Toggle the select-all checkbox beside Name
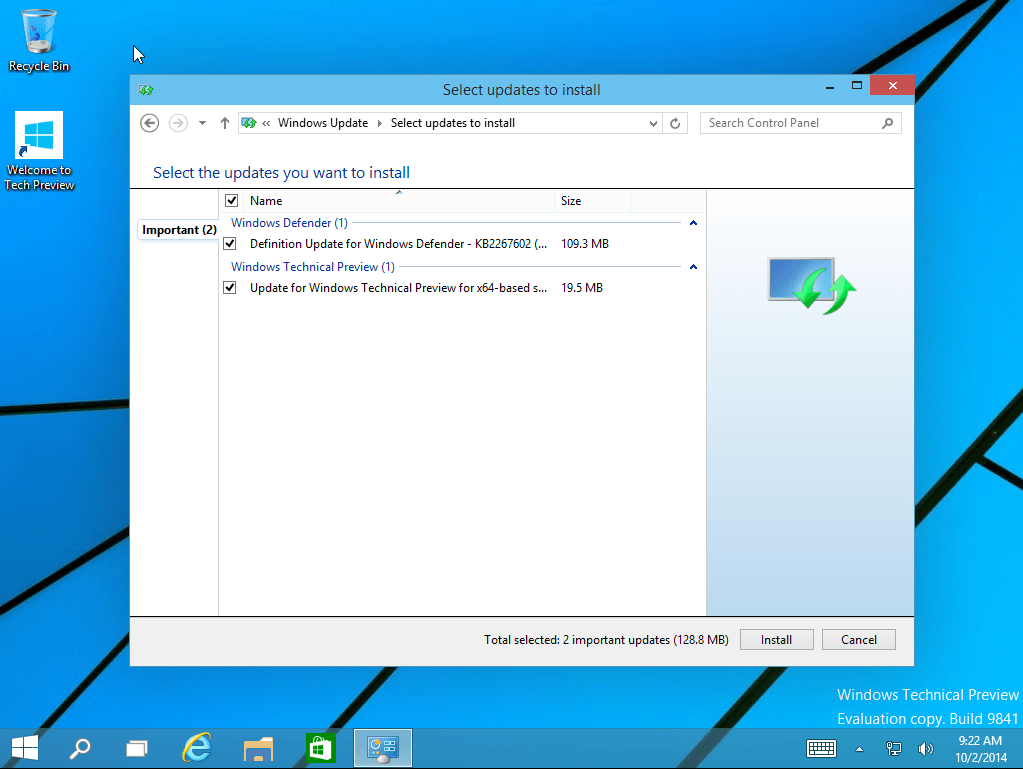 pyautogui.click(x=232, y=200)
